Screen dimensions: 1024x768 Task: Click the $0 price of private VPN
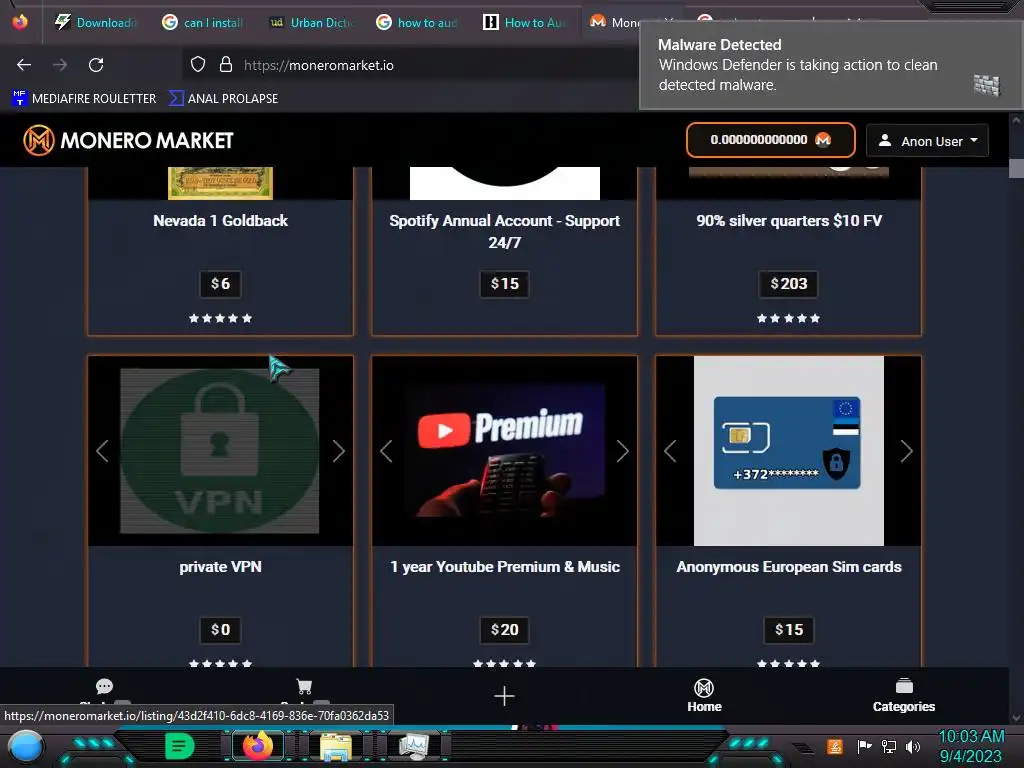click(220, 630)
